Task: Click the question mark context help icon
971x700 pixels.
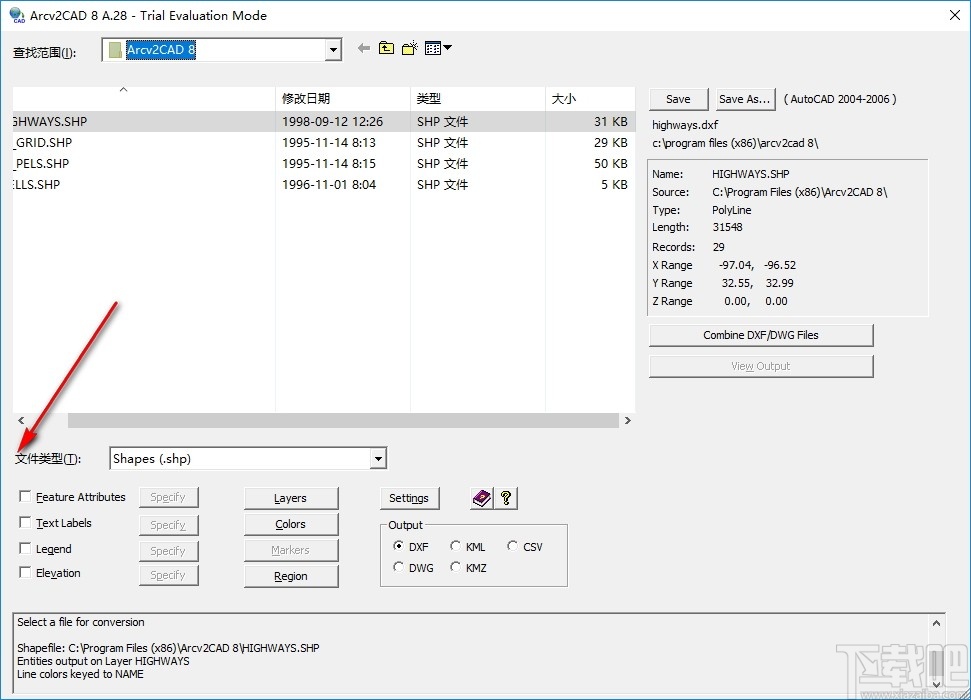Action: 506,498
